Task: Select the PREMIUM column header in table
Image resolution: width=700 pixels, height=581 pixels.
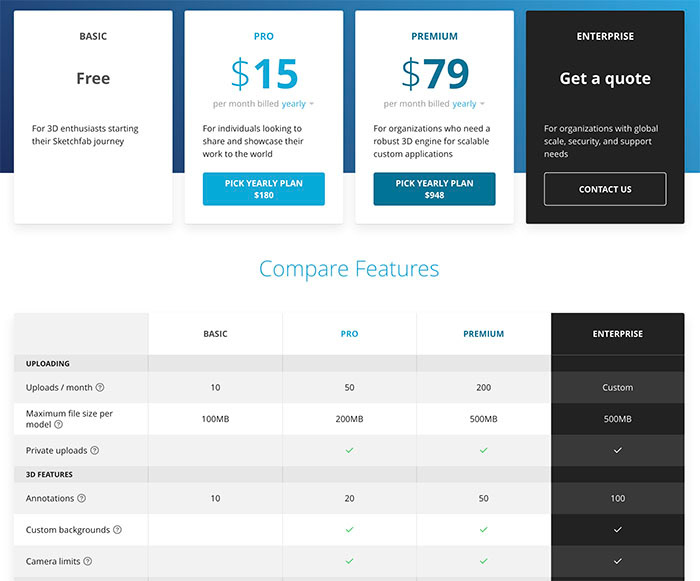Action: click(x=483, y=334)
